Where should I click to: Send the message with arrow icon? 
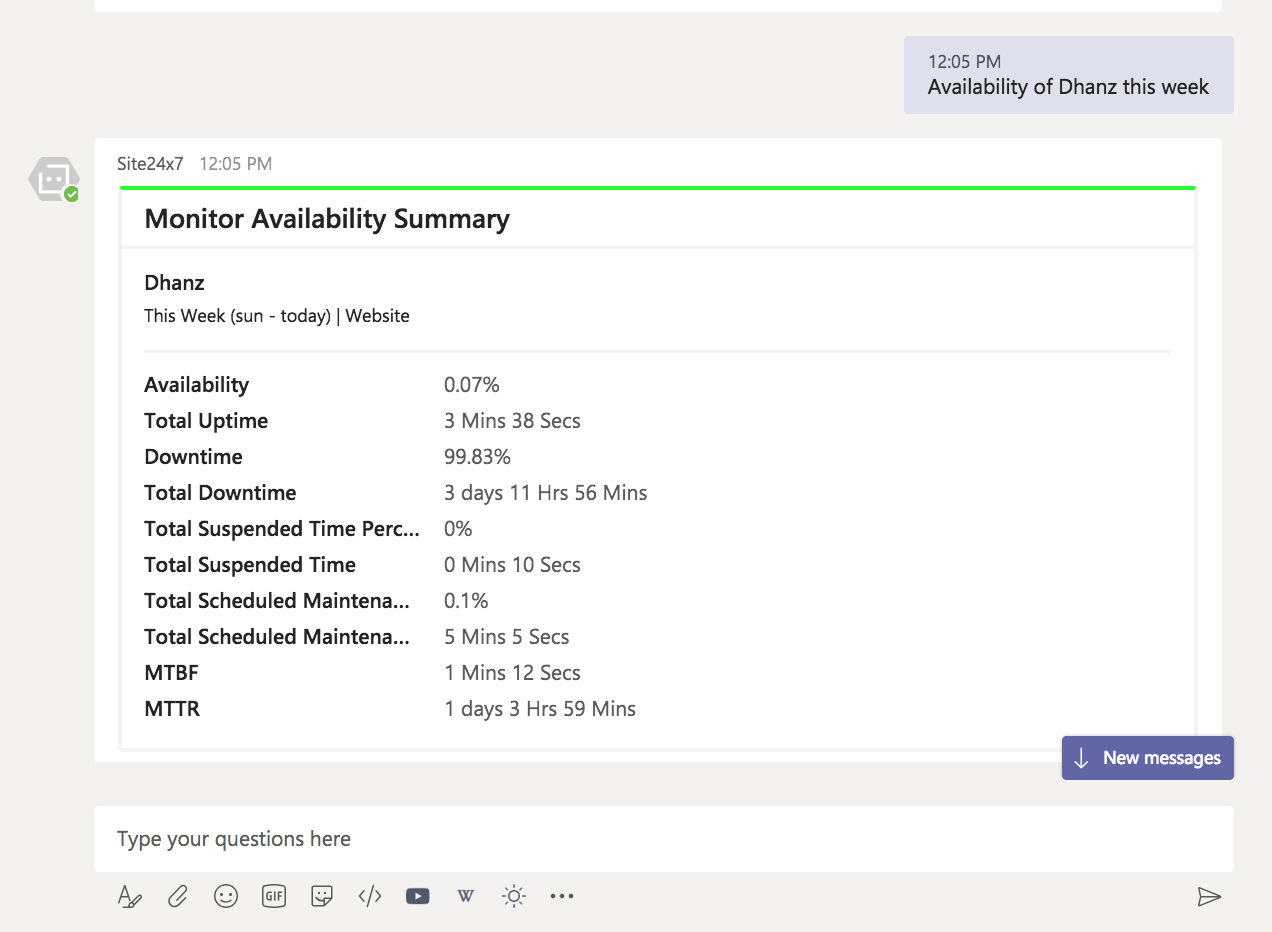(1209, 896)
